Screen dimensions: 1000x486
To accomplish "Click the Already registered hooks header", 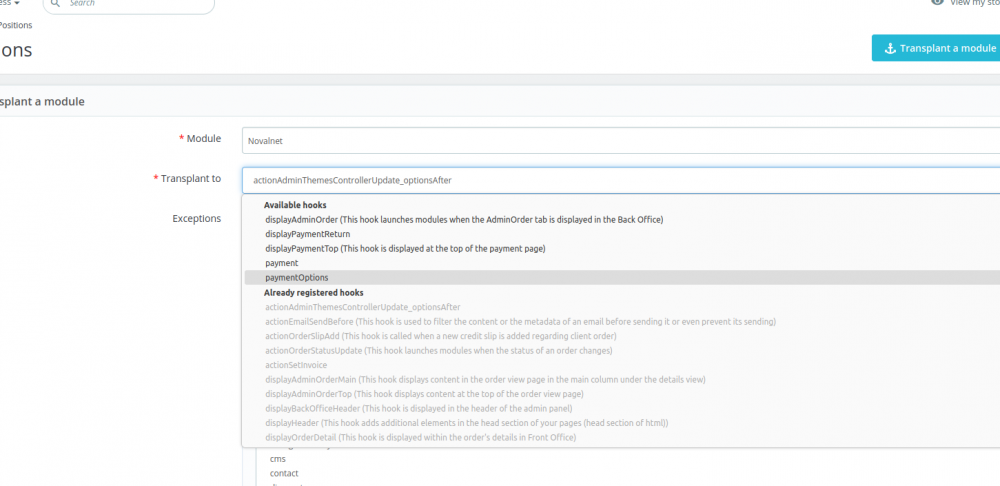I will 314,293.
